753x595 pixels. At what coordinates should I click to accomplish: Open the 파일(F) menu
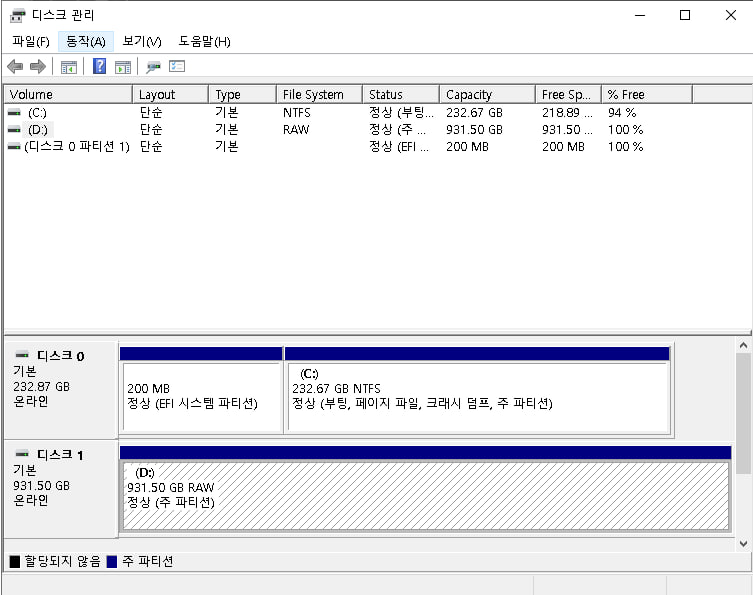point(30,41)
